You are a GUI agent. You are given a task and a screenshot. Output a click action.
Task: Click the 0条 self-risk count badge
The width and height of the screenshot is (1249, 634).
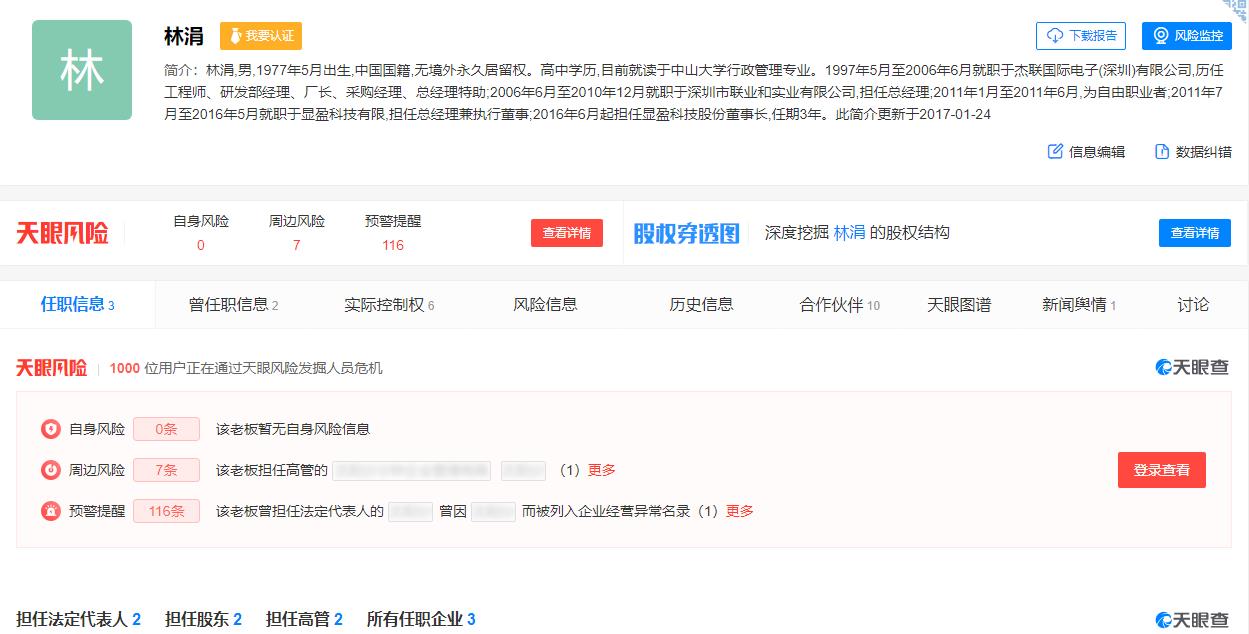tap(166, 429)
